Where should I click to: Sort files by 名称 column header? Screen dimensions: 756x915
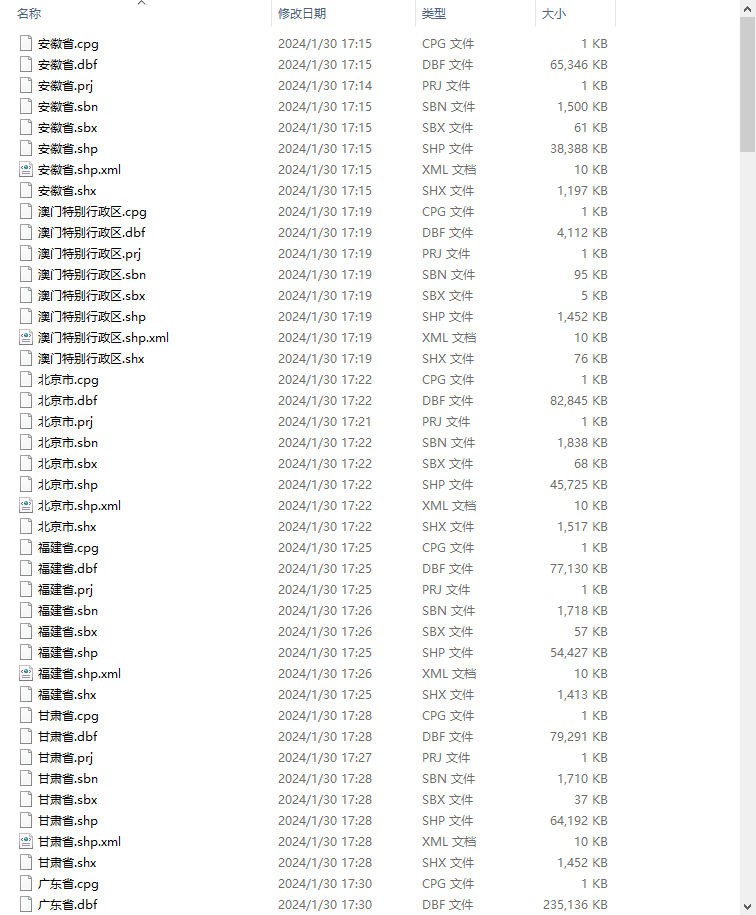29,13
